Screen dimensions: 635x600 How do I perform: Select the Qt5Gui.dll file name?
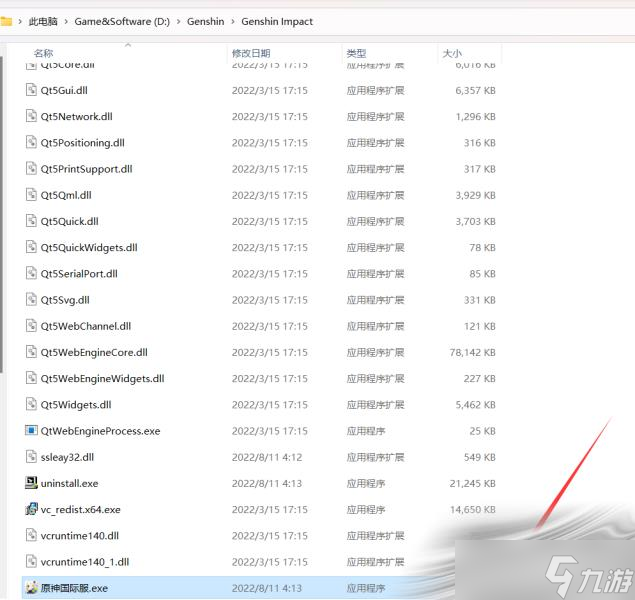point(64,90)
